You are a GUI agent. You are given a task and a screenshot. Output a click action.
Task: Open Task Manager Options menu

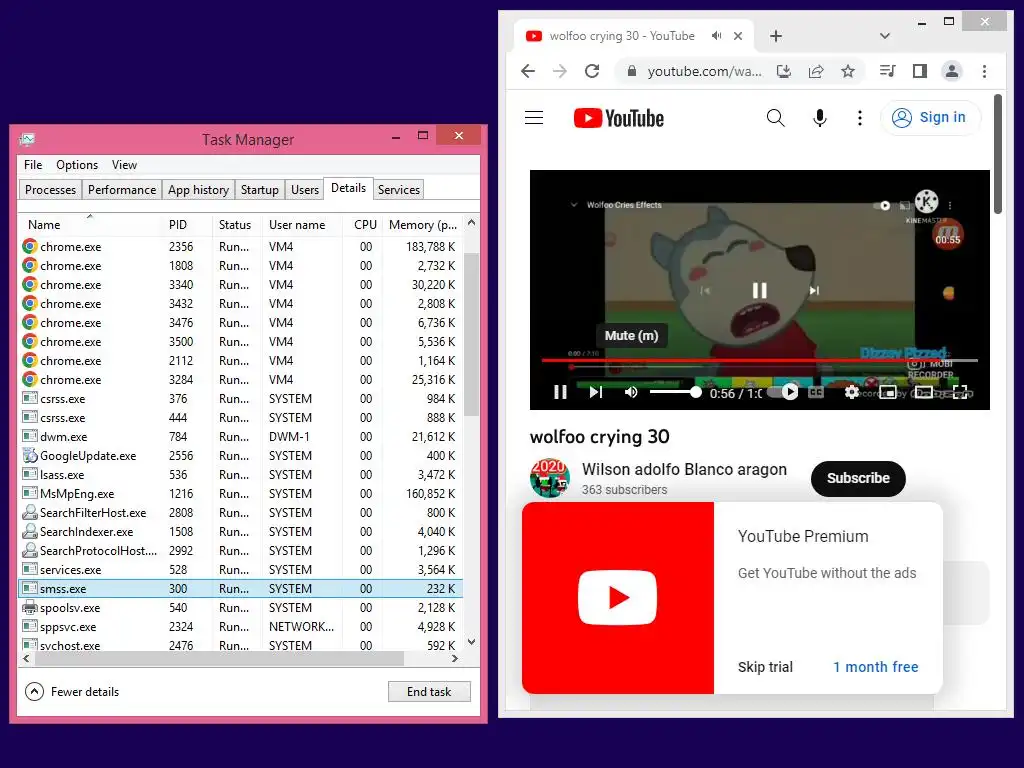pyautogui.click(x=77, y=165)
